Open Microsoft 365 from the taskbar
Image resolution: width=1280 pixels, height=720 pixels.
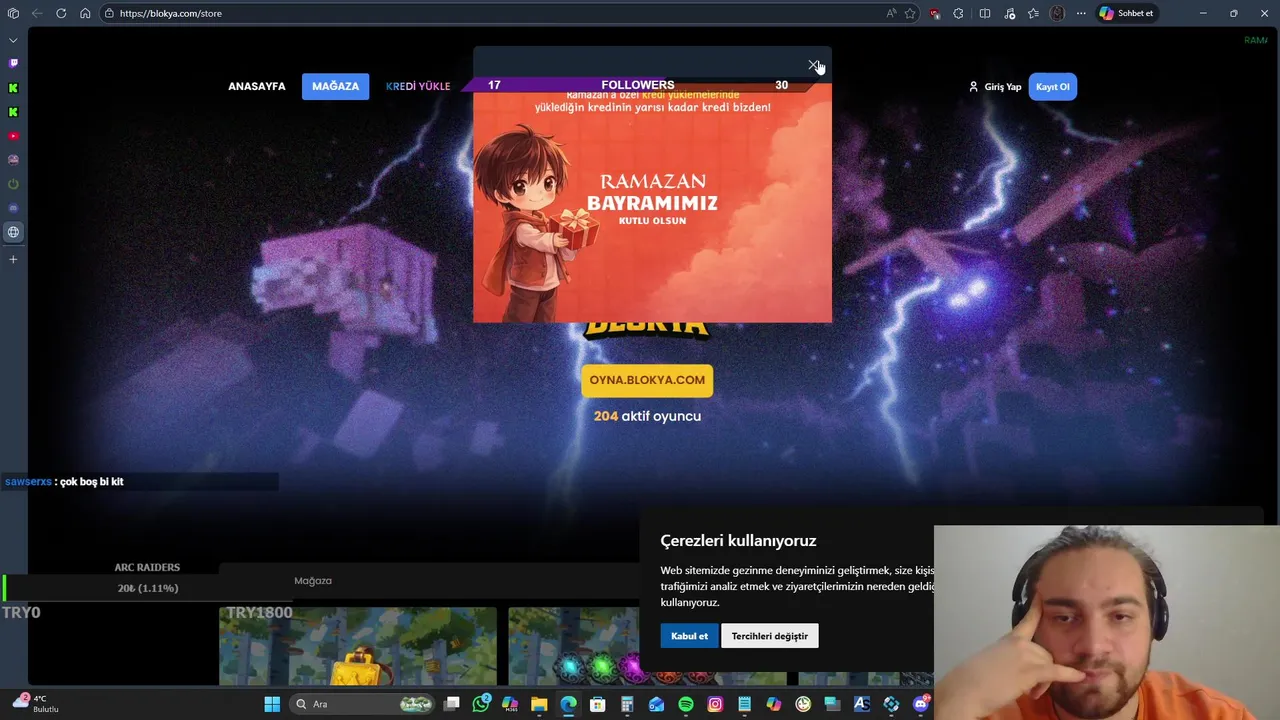(x=510, y=704)
